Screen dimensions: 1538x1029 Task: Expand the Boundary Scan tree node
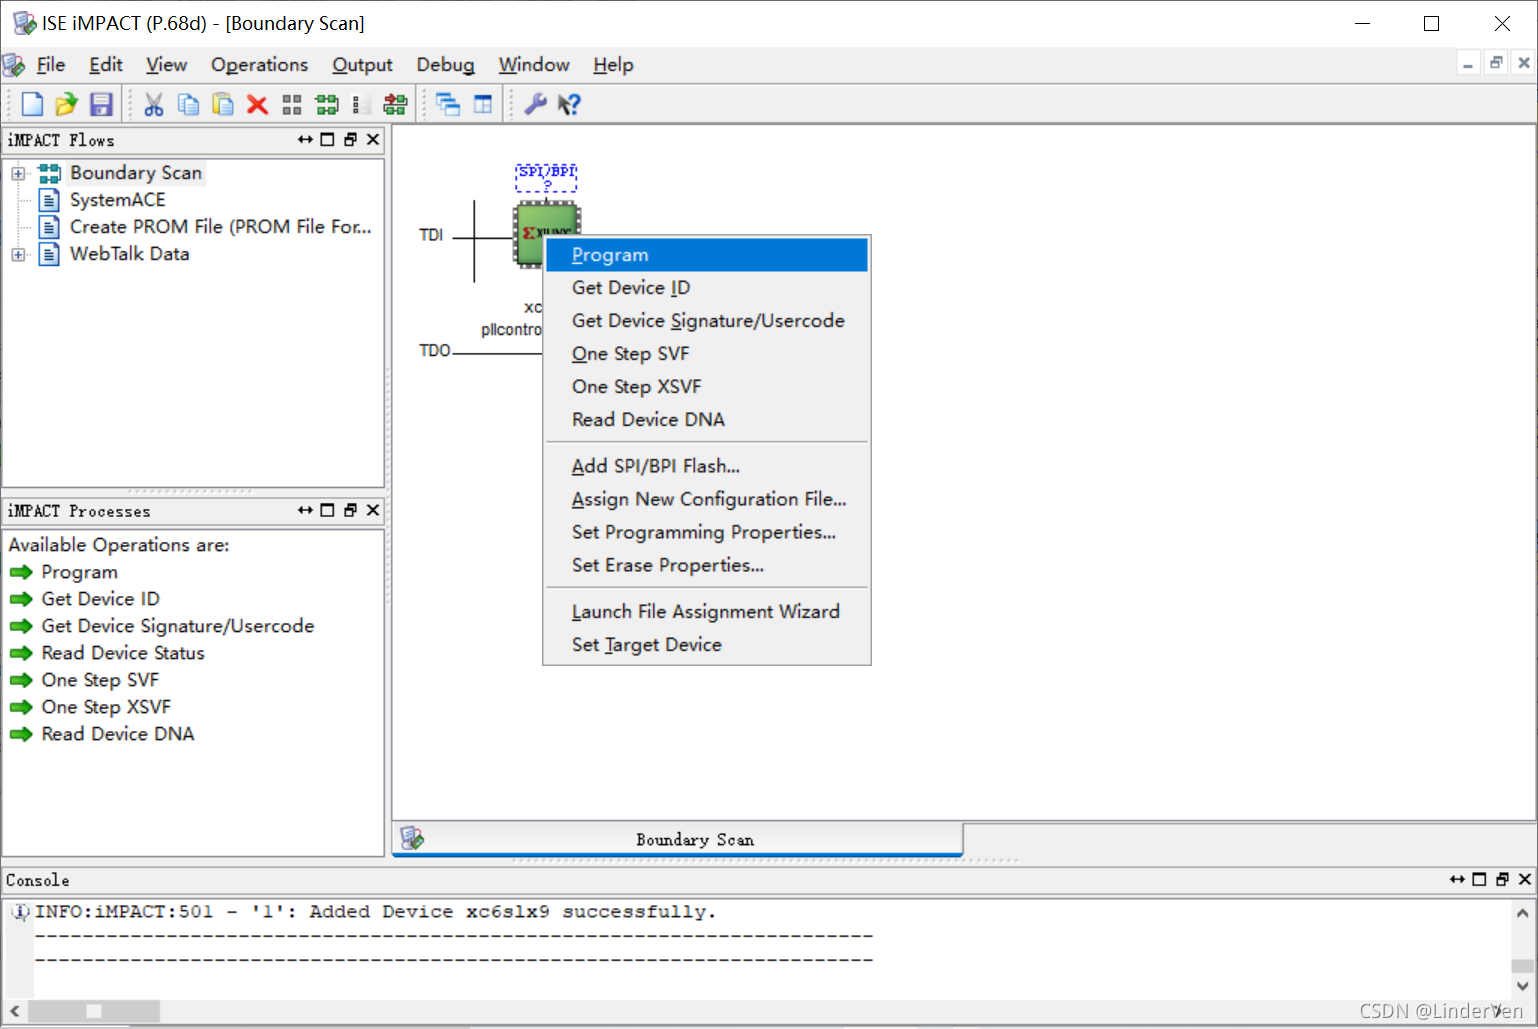[18, 173]
